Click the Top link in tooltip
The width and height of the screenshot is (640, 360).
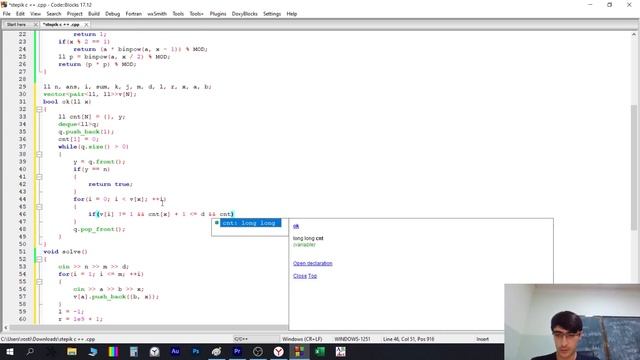click(313, 276)
